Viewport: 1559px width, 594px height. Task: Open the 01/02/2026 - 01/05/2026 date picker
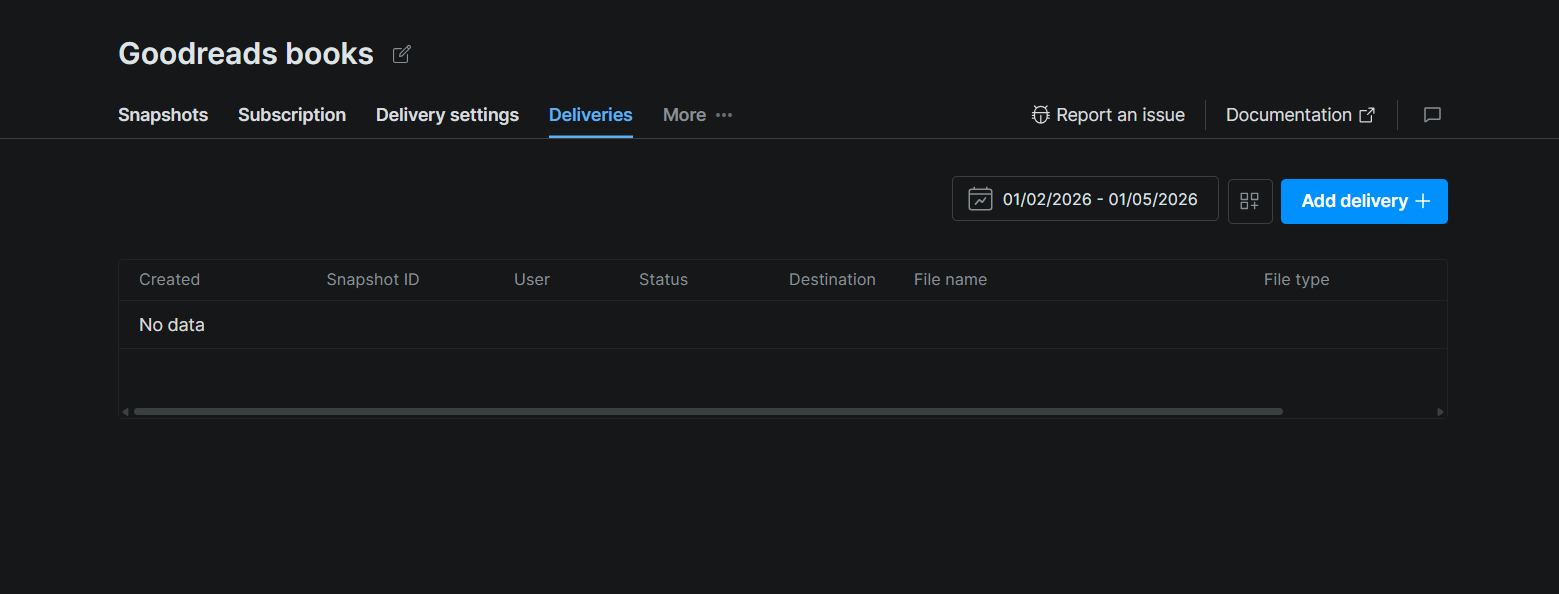(x=1085, y=199)
